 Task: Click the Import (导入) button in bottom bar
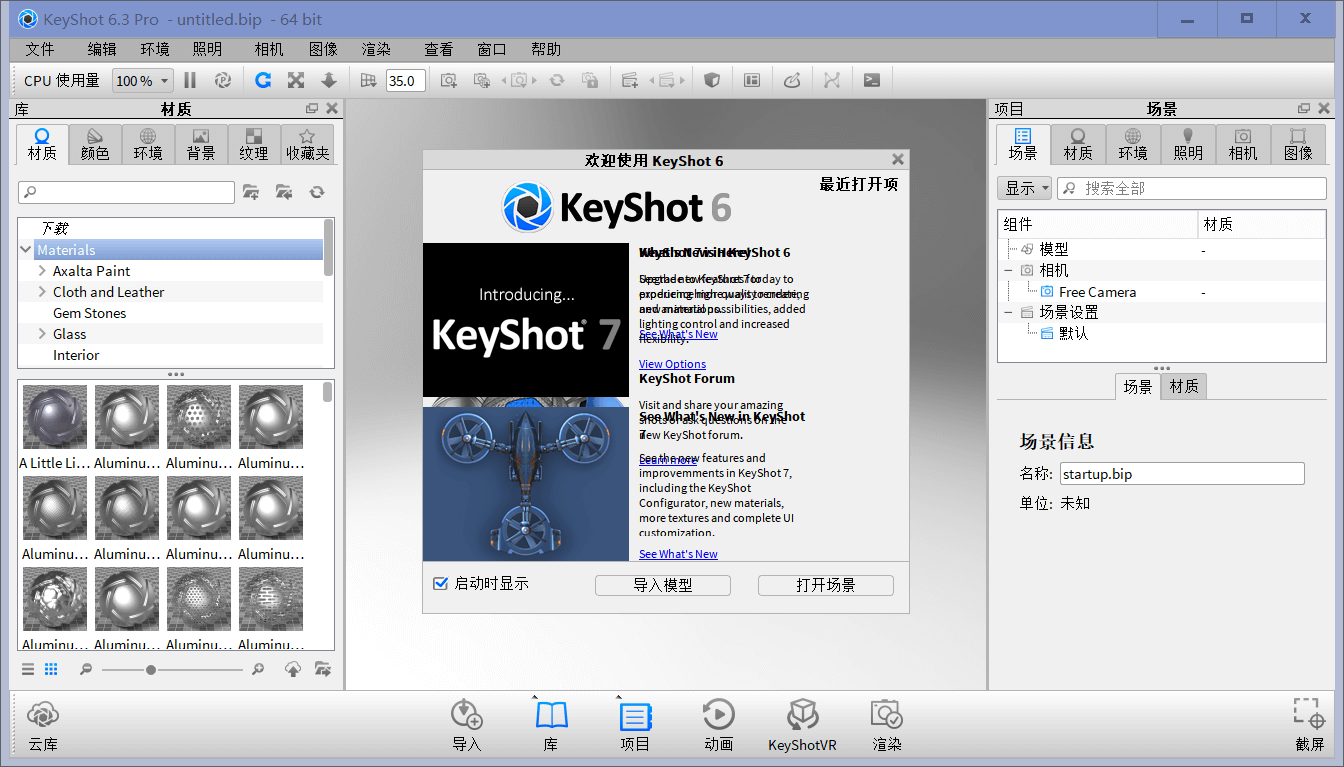click(x=467, y=726)
